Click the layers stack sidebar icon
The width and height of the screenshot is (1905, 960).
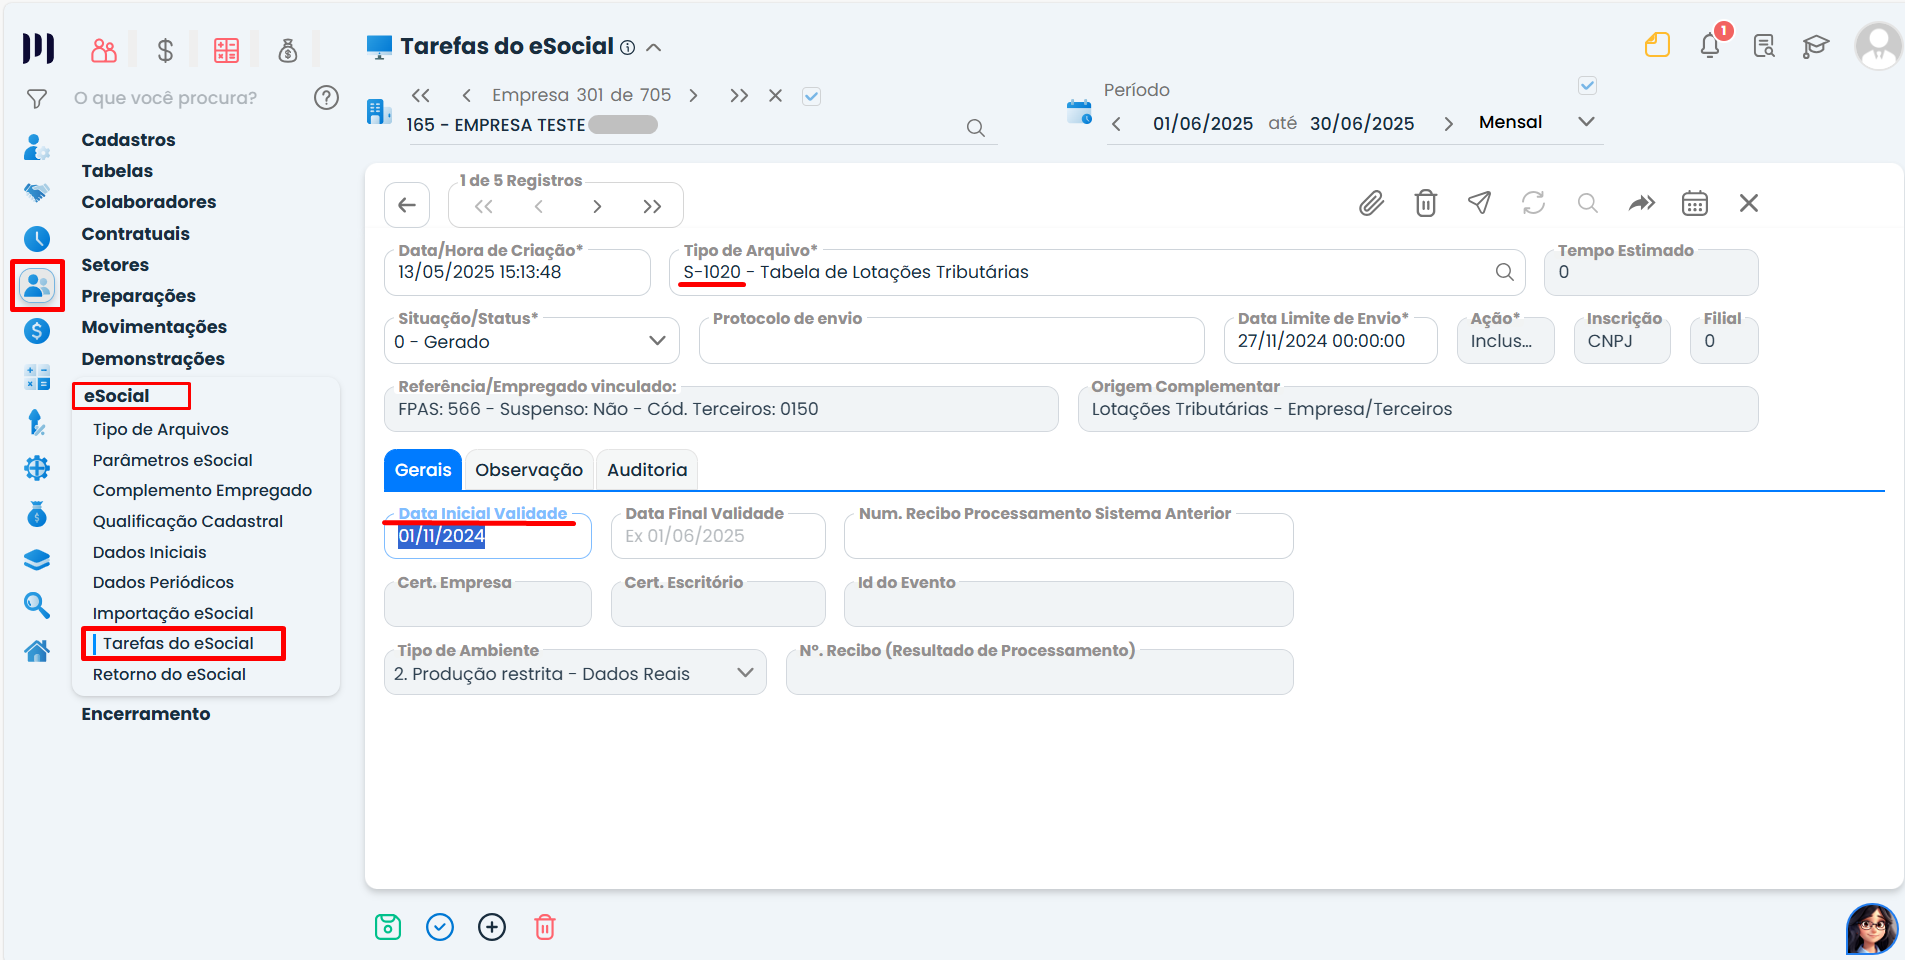[x=37, y=560]
